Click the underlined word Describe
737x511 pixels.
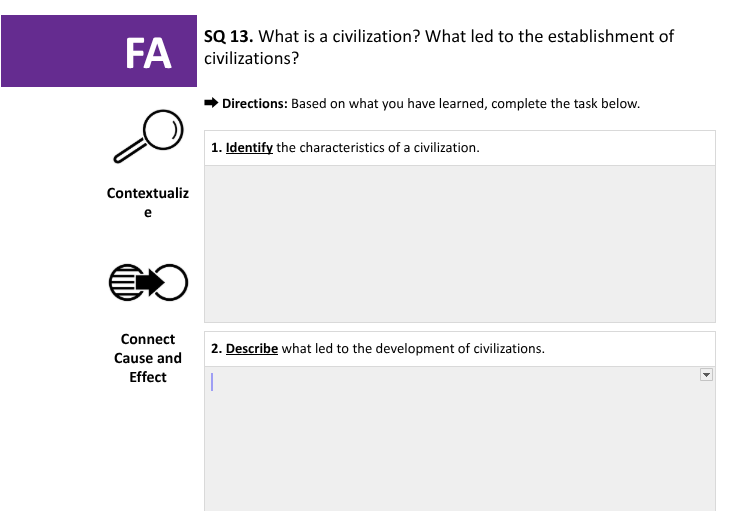point(252,349)
